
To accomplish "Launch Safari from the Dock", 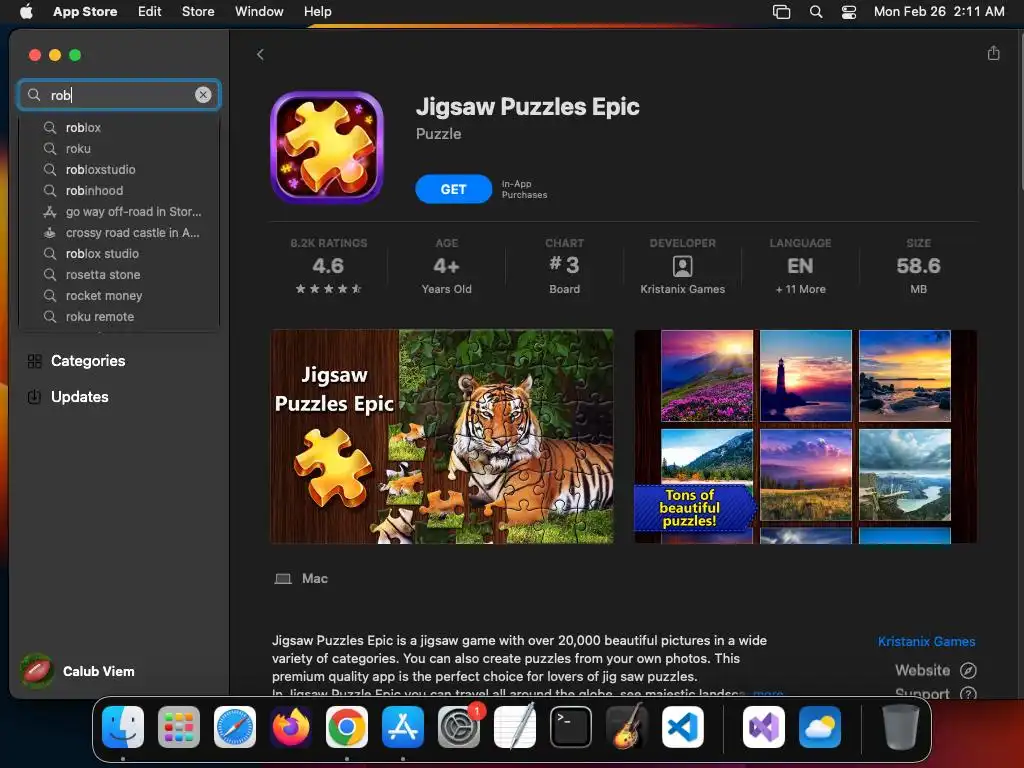I will 235,727.
